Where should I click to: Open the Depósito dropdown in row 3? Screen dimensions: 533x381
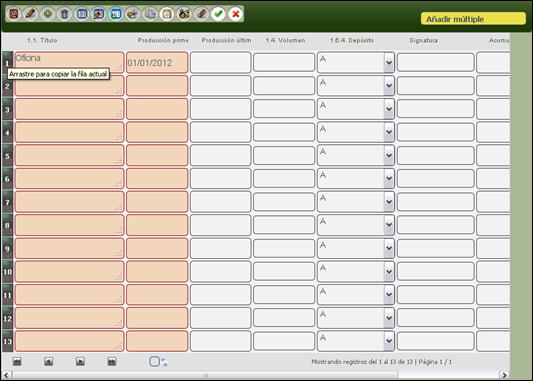point(389,109)
